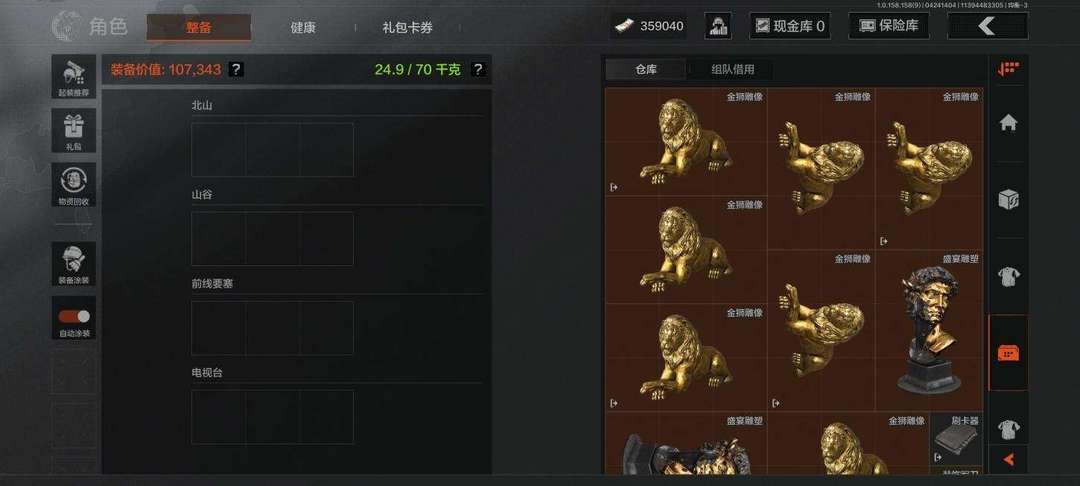The height and width of the screenshot is (486, 1080).
Task: Open the 物资回收 recycle icon
Action: [x=74, y=184]
